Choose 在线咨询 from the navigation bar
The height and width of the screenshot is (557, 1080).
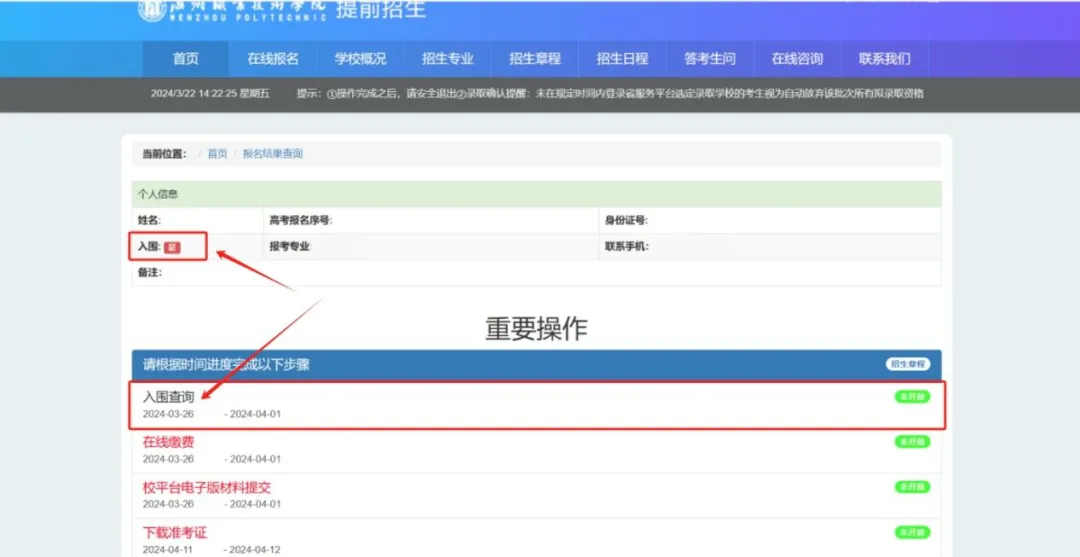[797, 59]
